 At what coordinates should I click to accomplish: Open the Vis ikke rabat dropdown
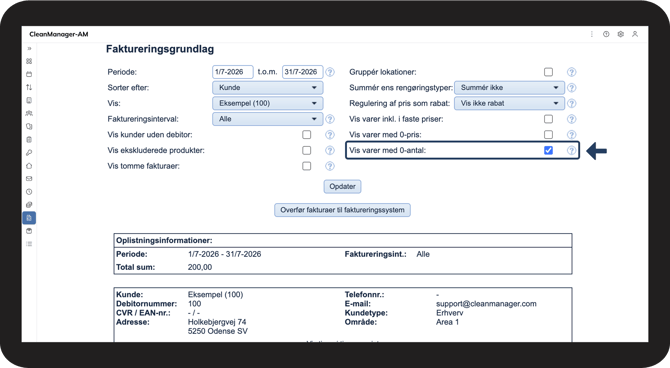click(x=509, y=103)
